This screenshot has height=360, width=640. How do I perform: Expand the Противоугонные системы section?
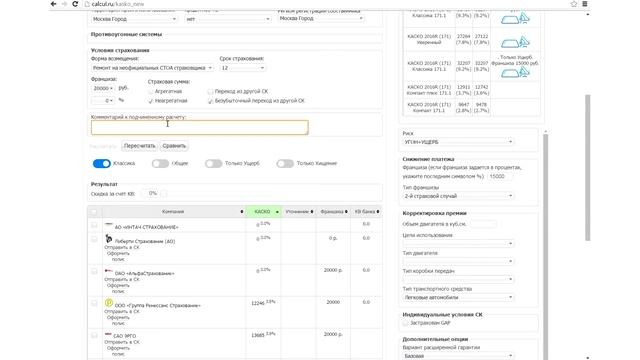[x=126, y=34]
